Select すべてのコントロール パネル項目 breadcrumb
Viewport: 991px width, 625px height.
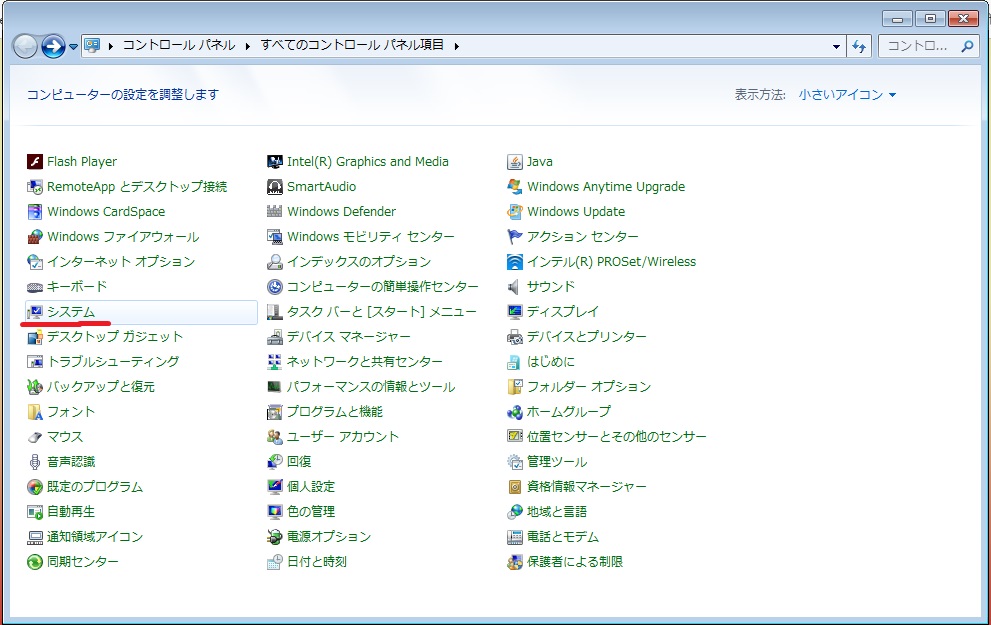coord(349,45)
